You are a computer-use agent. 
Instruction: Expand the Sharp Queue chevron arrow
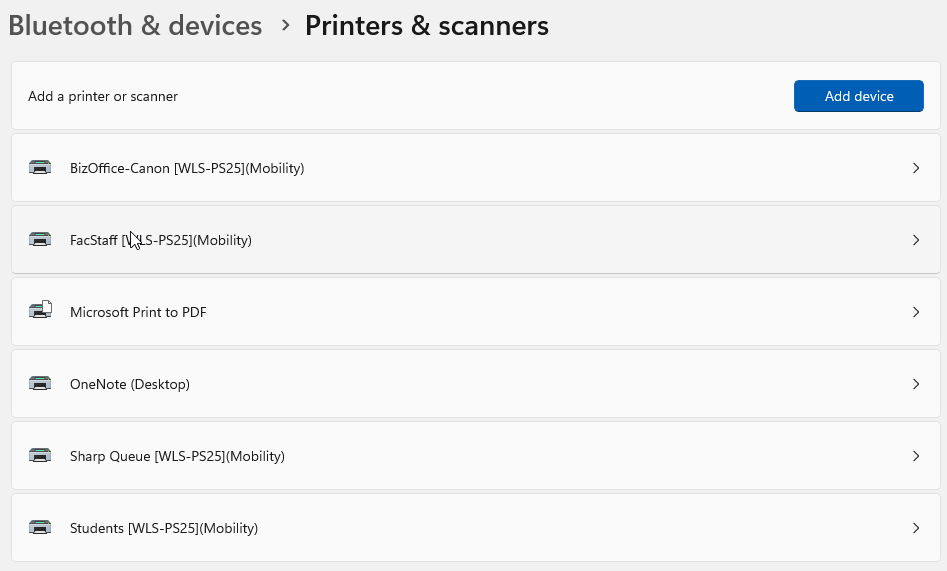(x=916, y=456)
